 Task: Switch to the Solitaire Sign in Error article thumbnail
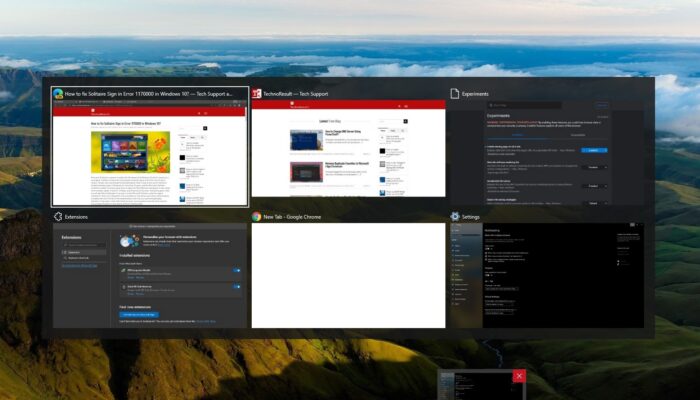[149, 150]
